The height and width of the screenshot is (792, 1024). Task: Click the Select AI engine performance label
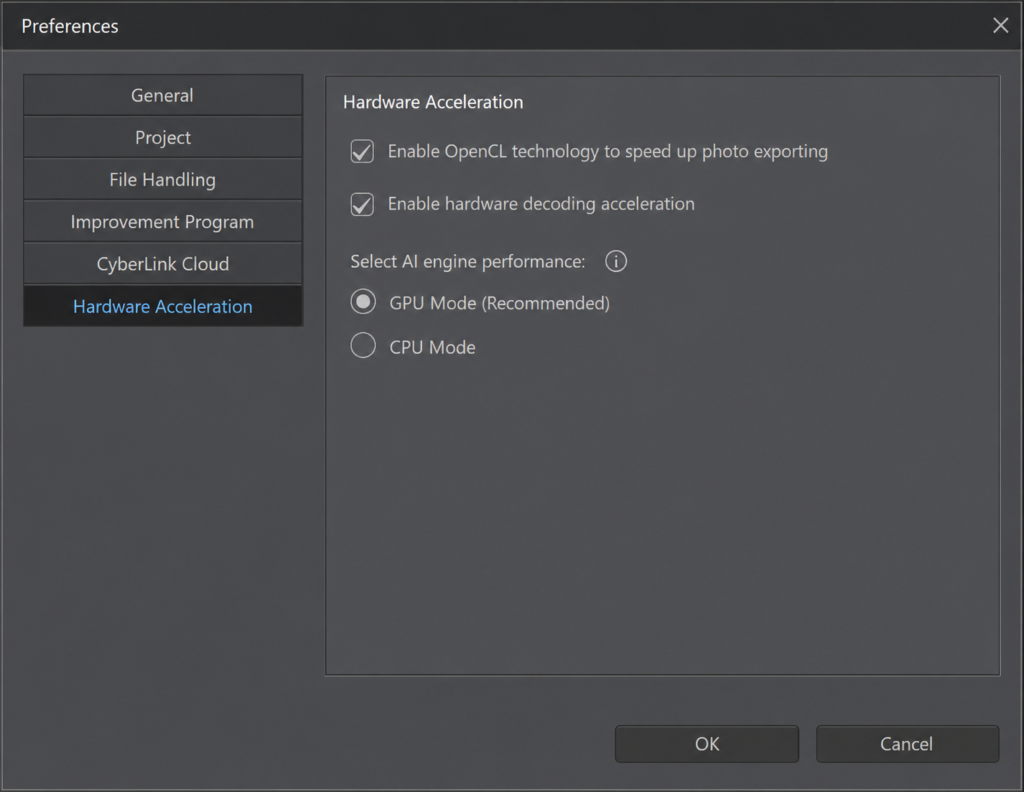pos(468,262)
